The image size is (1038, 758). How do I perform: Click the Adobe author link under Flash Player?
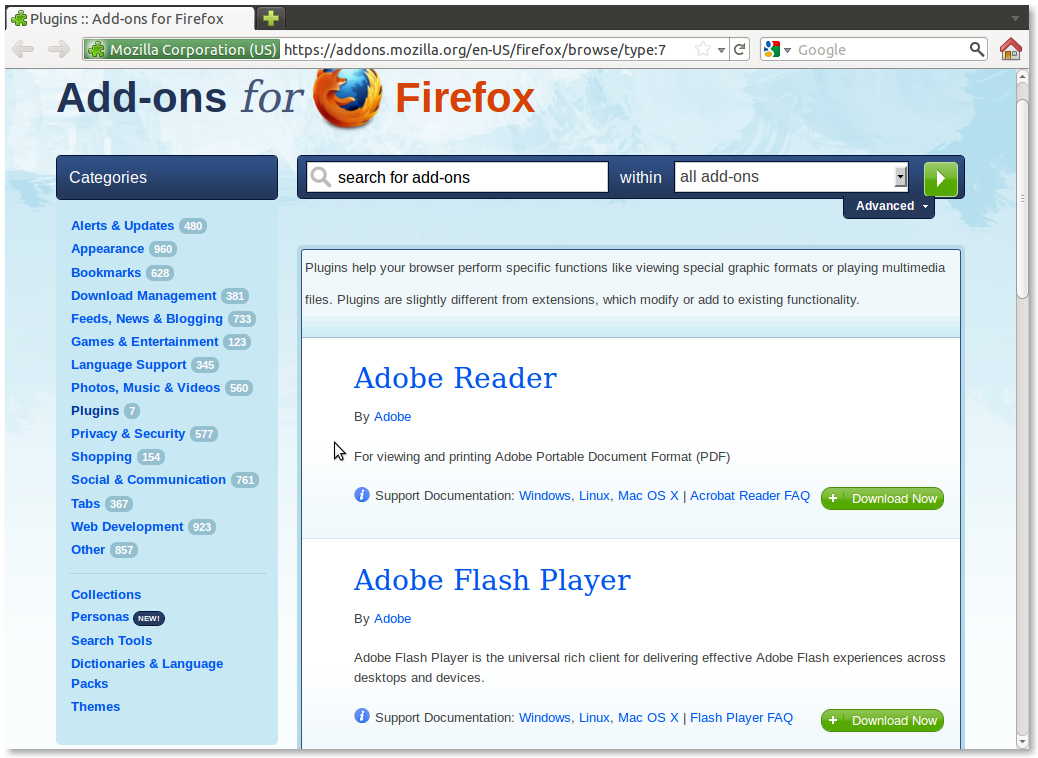click(x=393, y=619)
